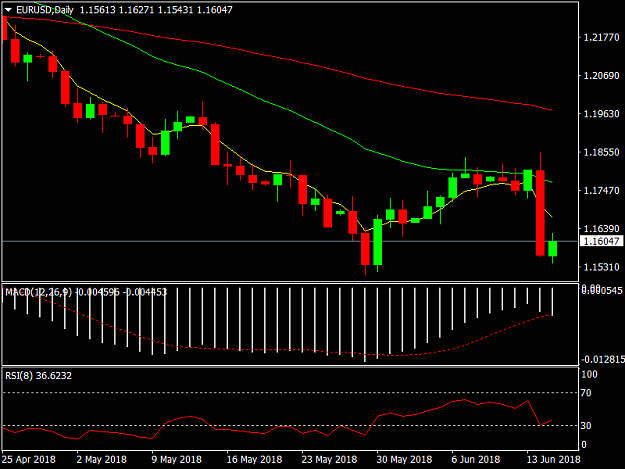Click the RSI 30 level label
Viewport: 625px width, 469px height.
pyautogui.click(x=586, y=426)
